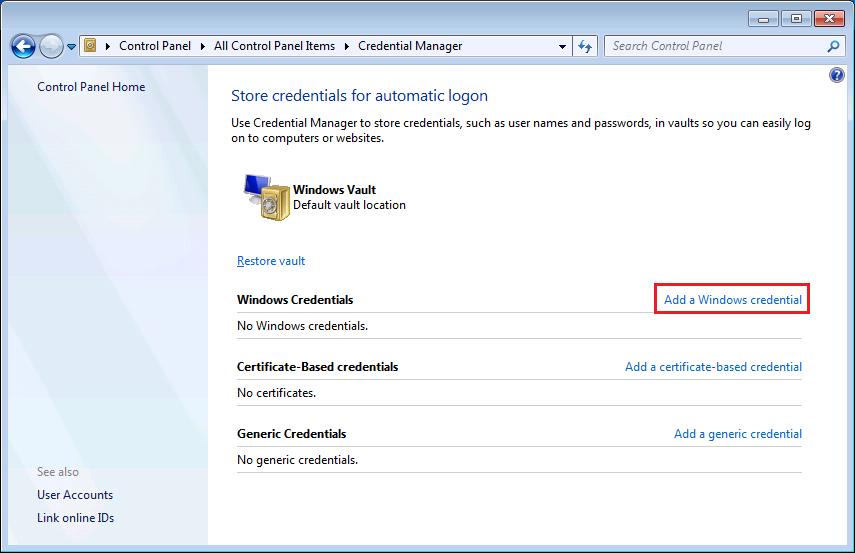Click 'Add a generic credential' link
The image size is (855, 553).
click(x=737, y=434)
